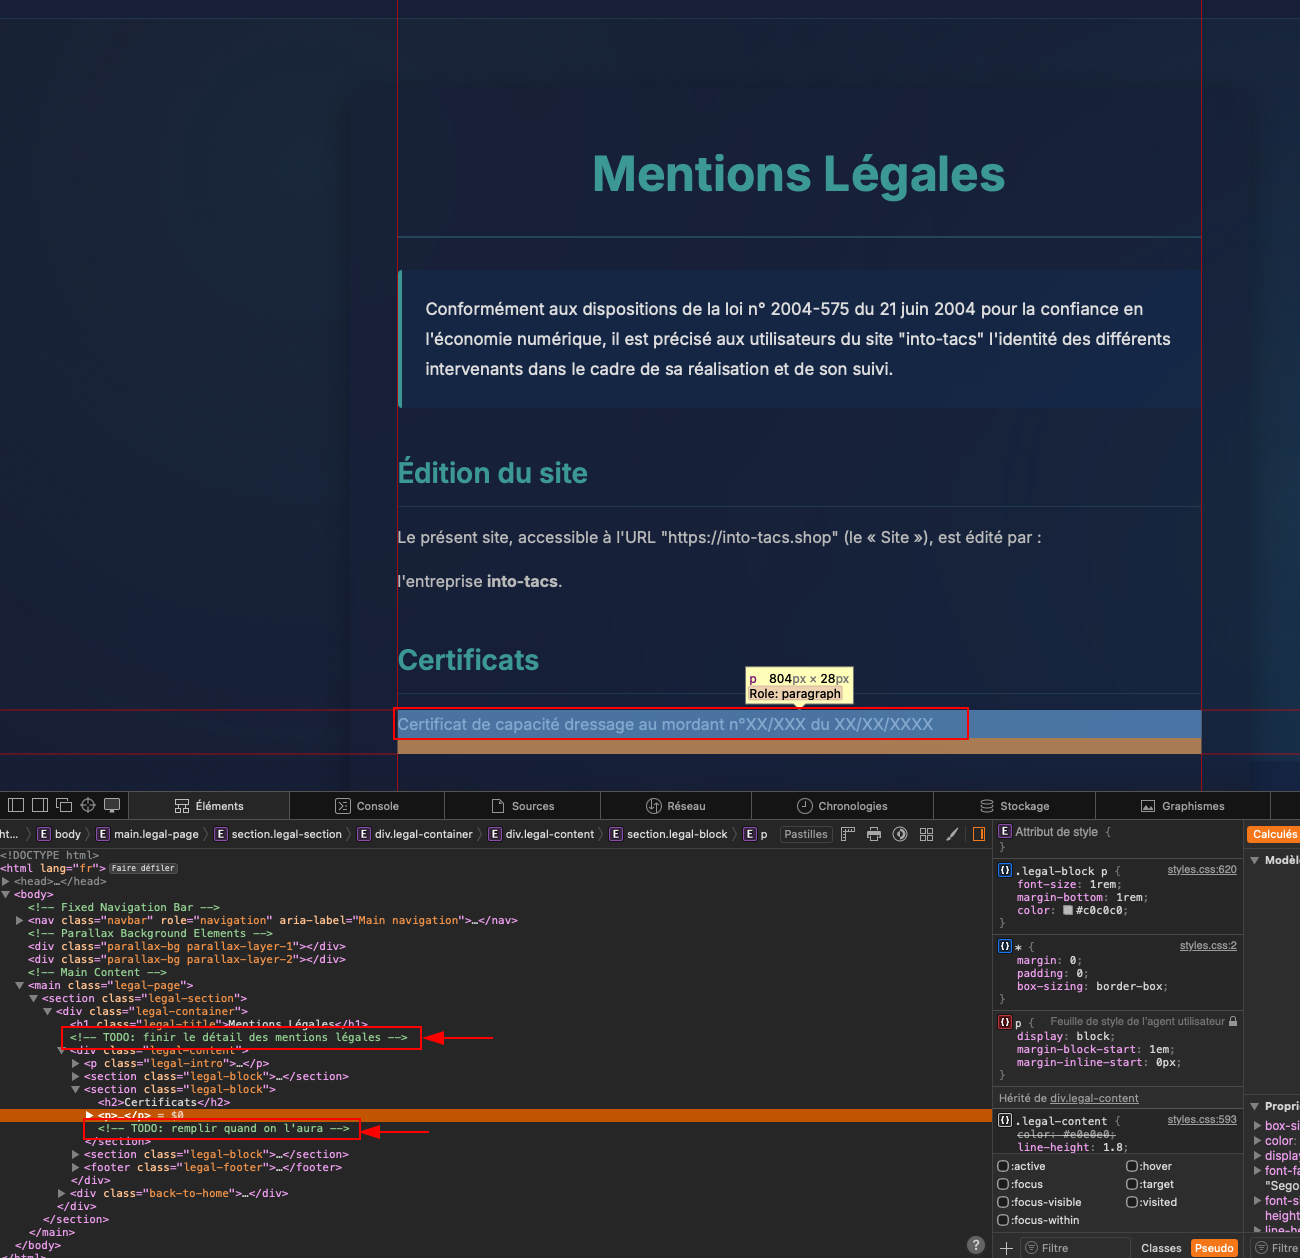Screen dimensions: 1300x1258
Task: Toggle dark/light appearance icon
Action: pyautogui.click(x=900, y=834)
